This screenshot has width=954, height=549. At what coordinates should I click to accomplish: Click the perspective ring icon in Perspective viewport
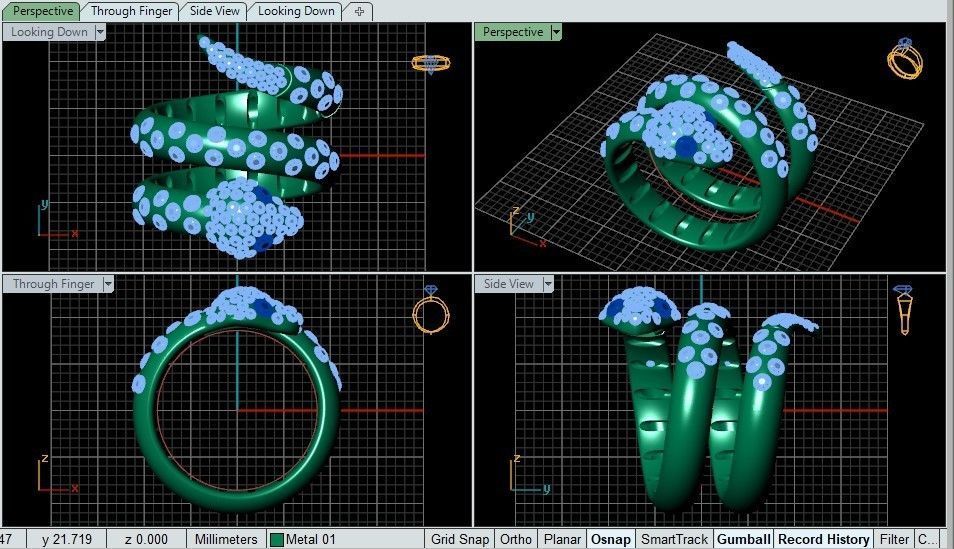905,58
